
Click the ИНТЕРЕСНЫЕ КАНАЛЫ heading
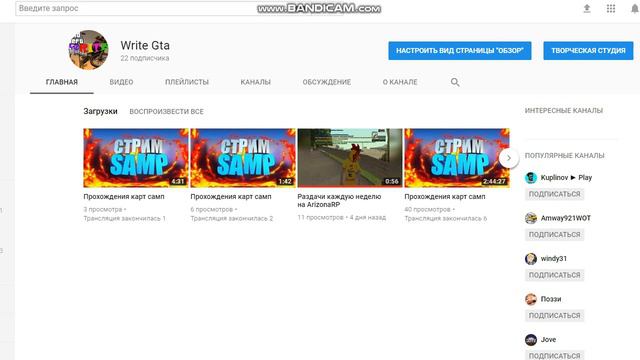point(564,110)
